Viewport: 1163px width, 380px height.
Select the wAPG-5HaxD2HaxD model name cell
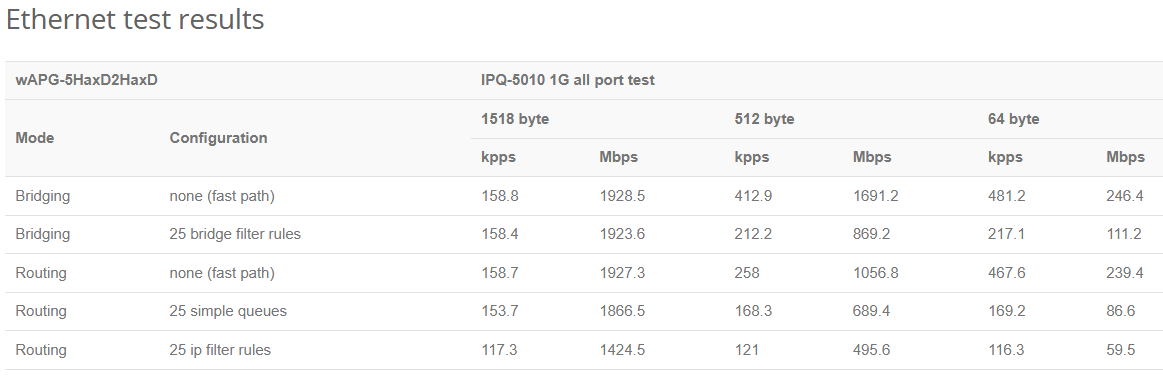pos(87,80)
